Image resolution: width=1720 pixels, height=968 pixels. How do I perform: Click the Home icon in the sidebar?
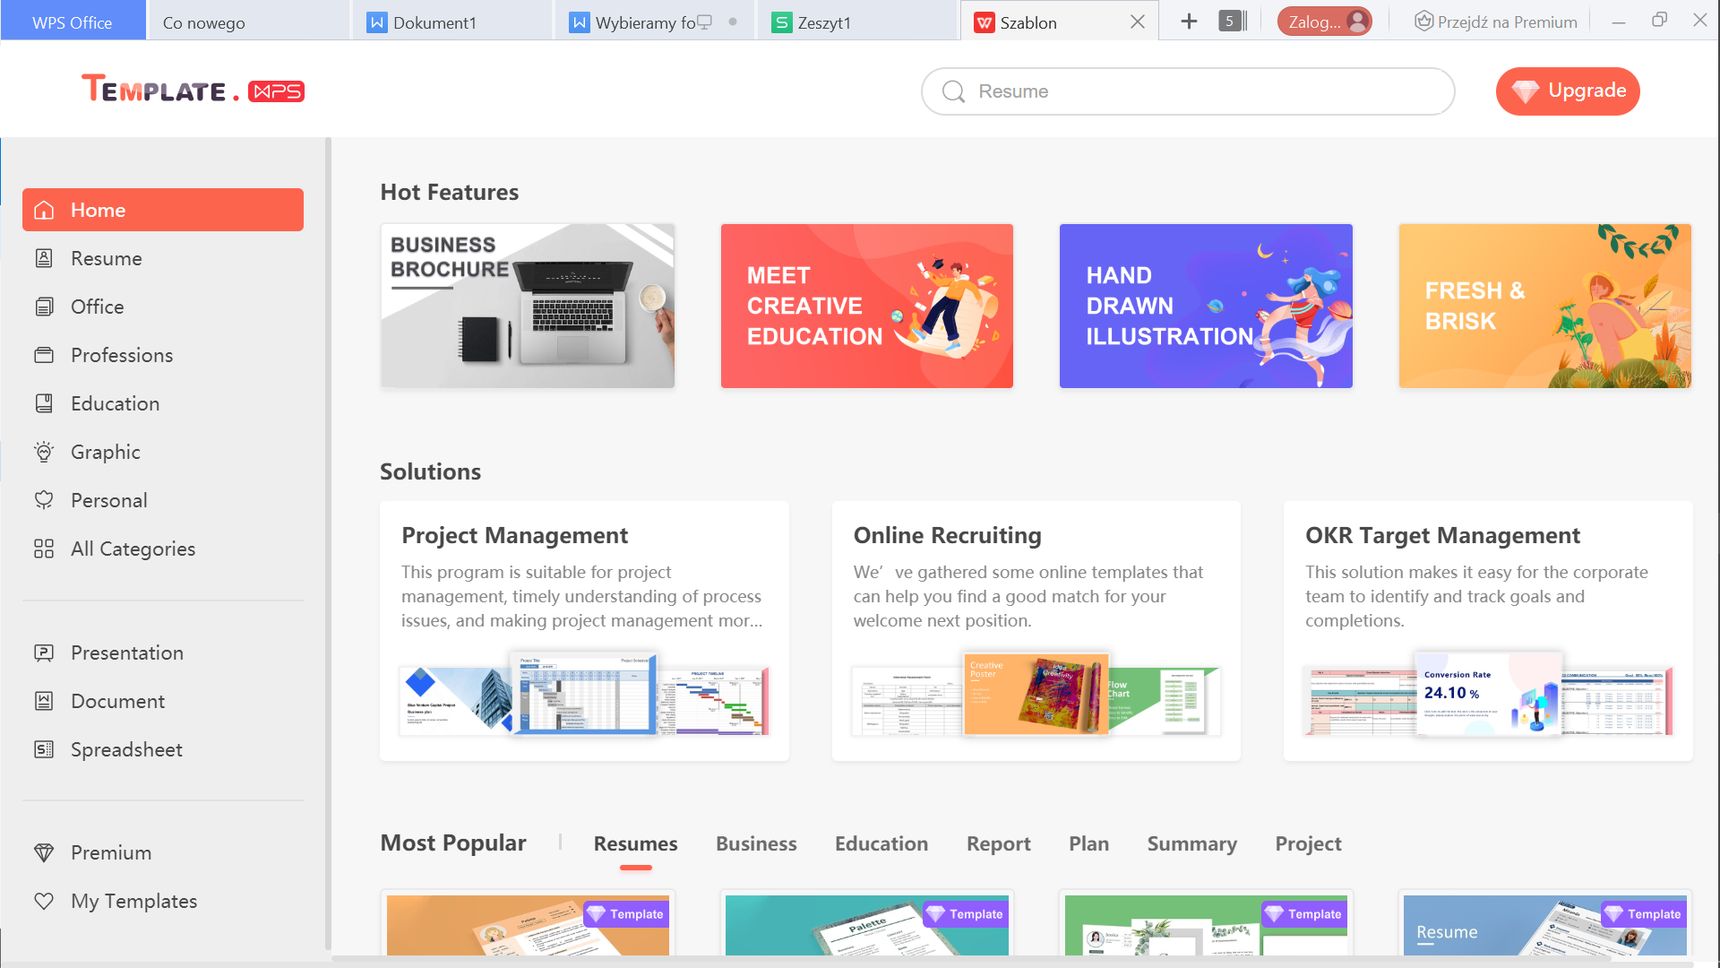point(44,210)
